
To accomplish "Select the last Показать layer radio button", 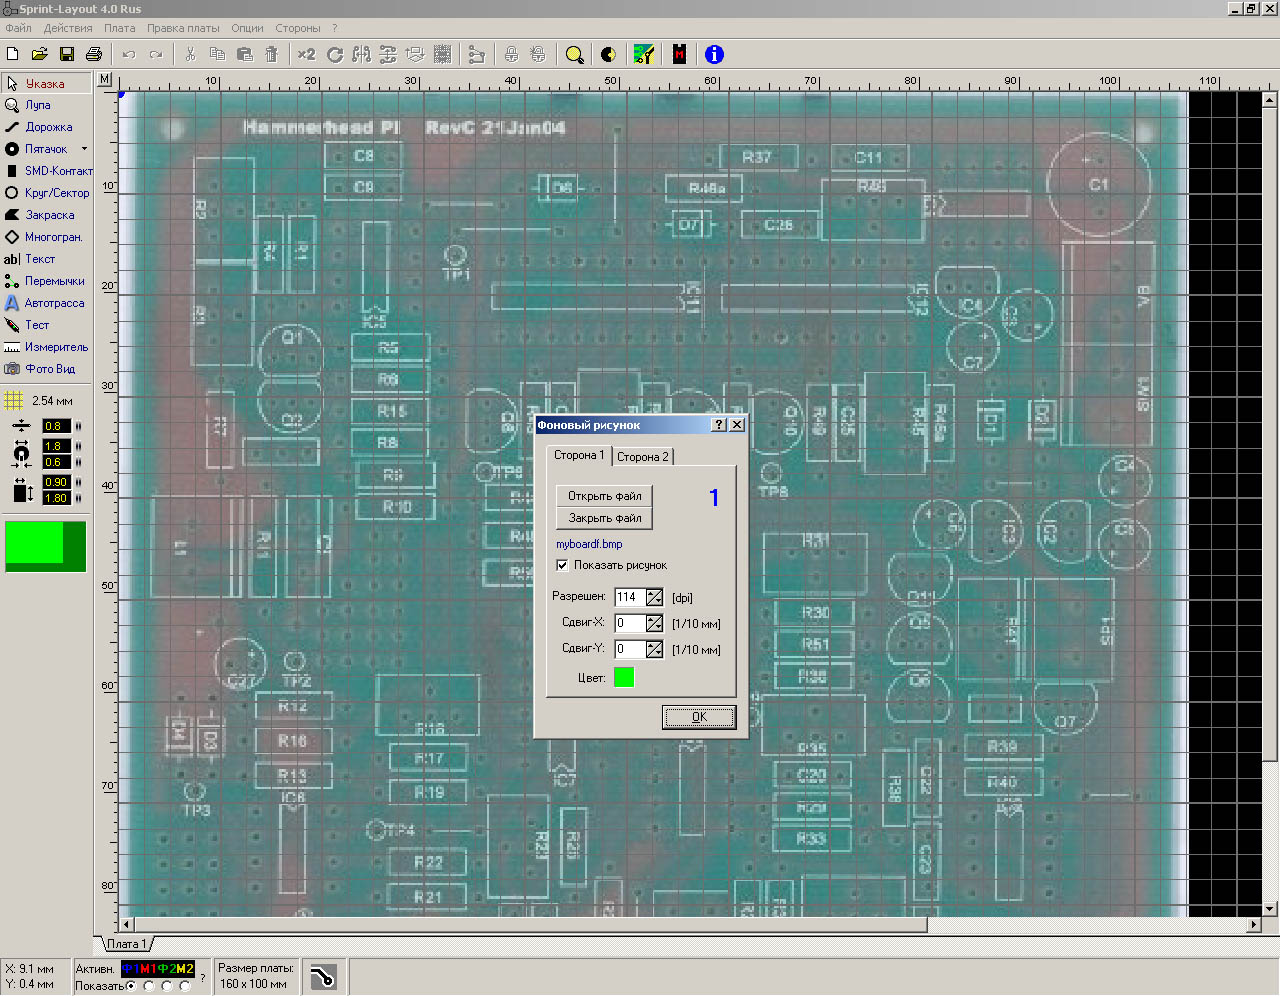I will coord(185,986).
